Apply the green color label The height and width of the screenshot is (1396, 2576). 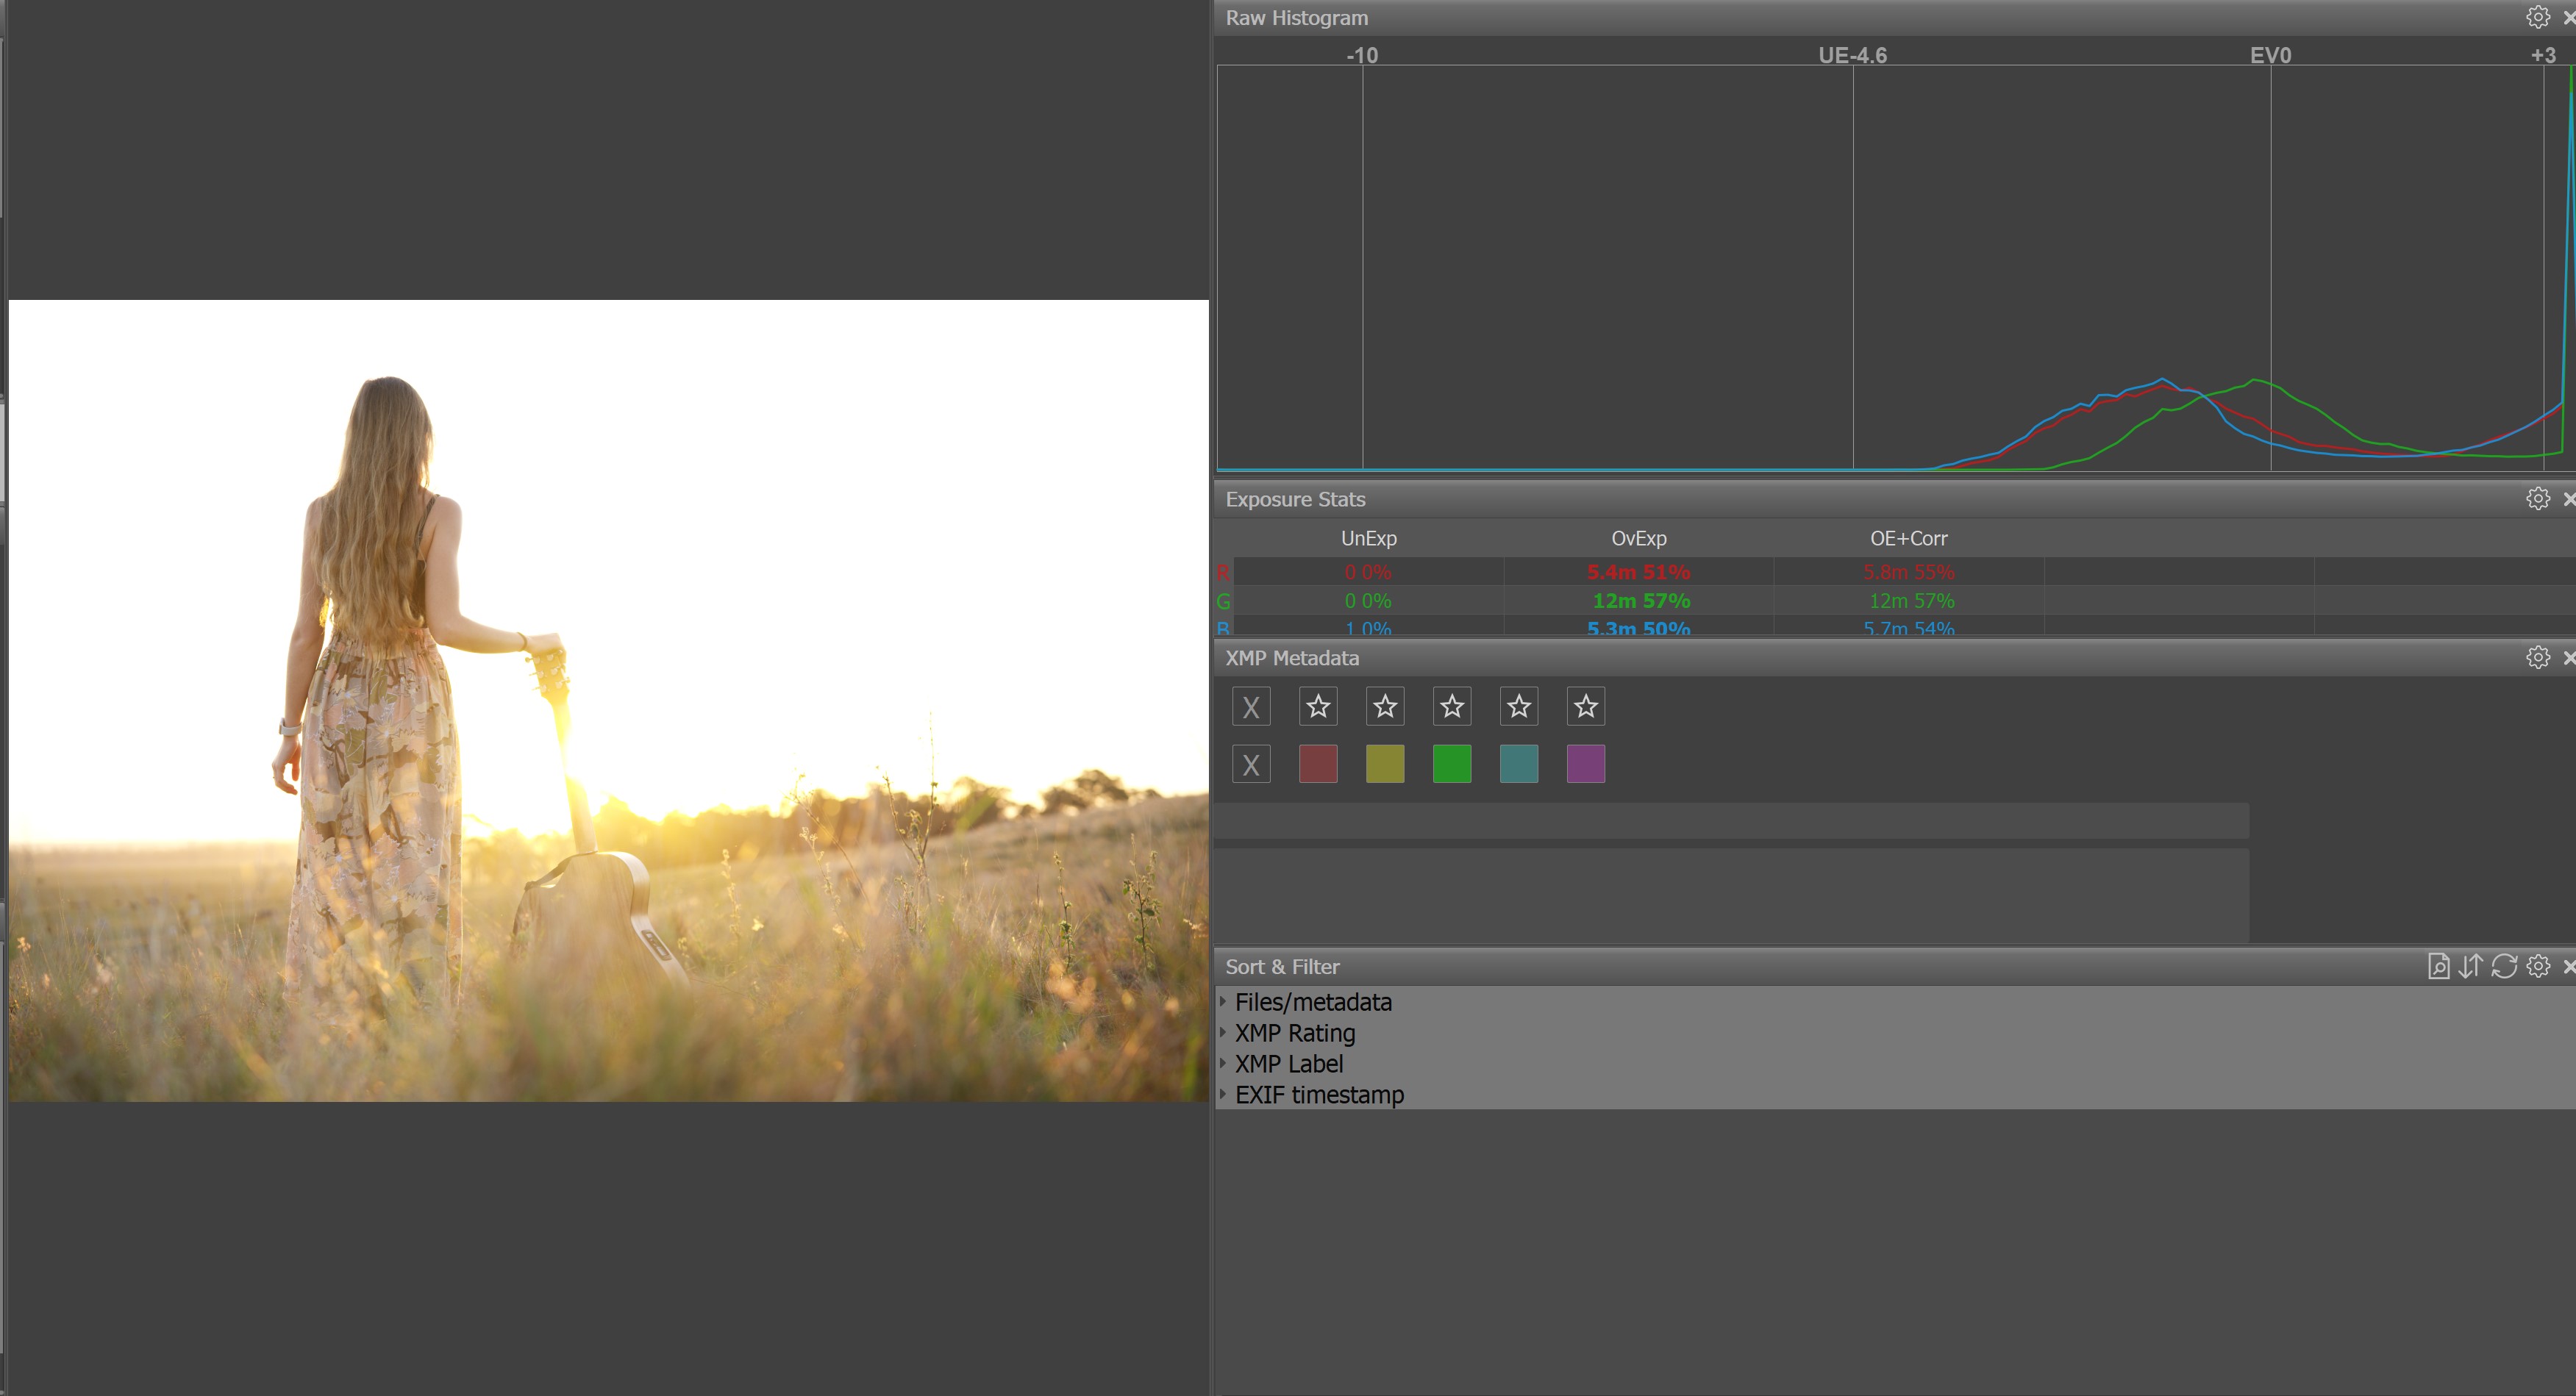[1452, 765]
